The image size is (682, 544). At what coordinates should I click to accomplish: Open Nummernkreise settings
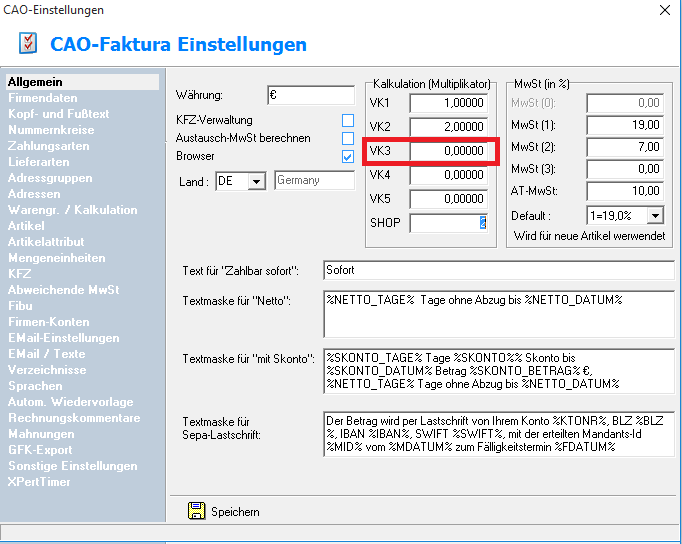(51, 130)
